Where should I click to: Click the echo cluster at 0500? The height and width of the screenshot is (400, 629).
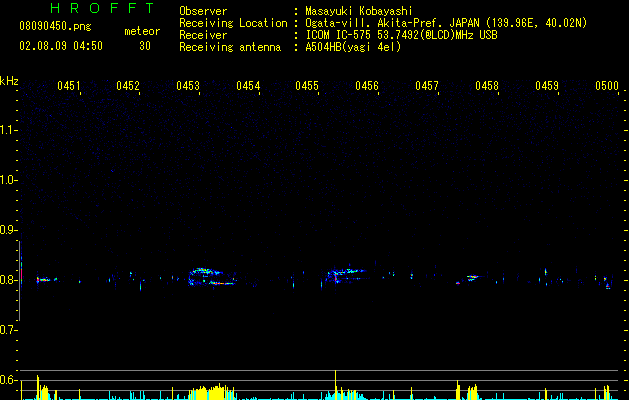(x=607, y=282)
